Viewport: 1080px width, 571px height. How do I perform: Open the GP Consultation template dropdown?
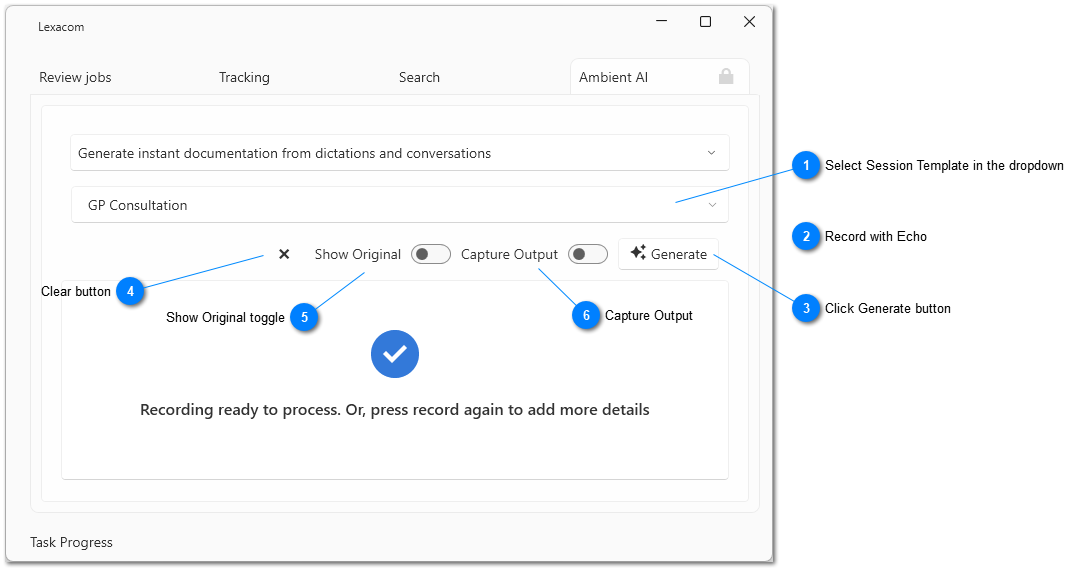click(400, 205)
